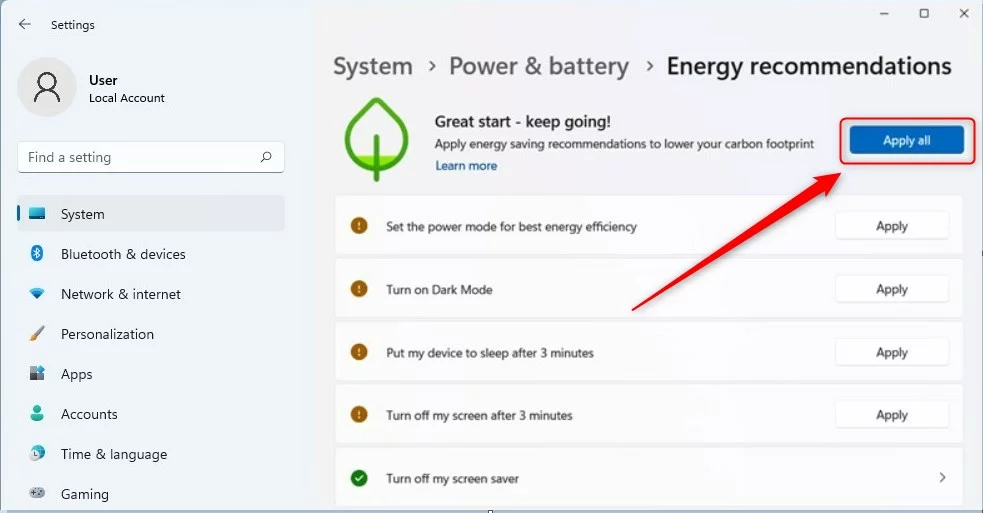Click the Personalization paintbrush icon
983x513 pixels.
37,334
